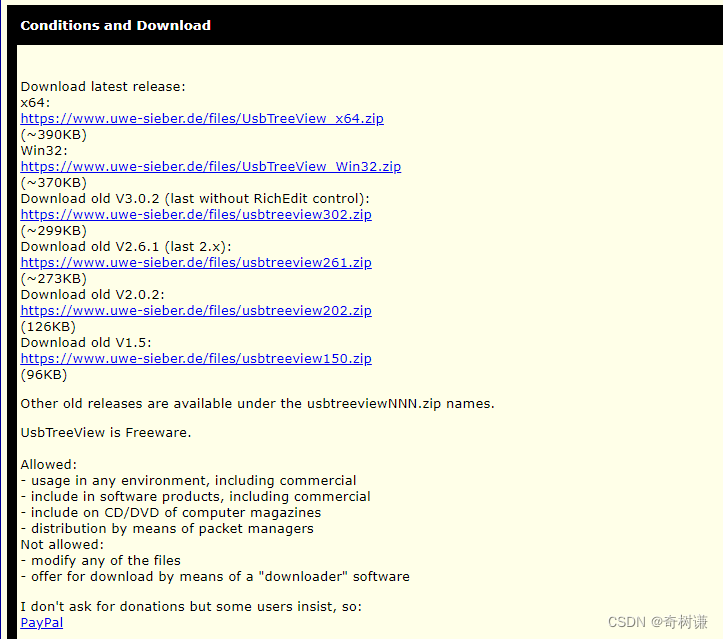Click 'I don't ask for donations' sentence
The width and height of the screenshot is (723, 639).
191,606
